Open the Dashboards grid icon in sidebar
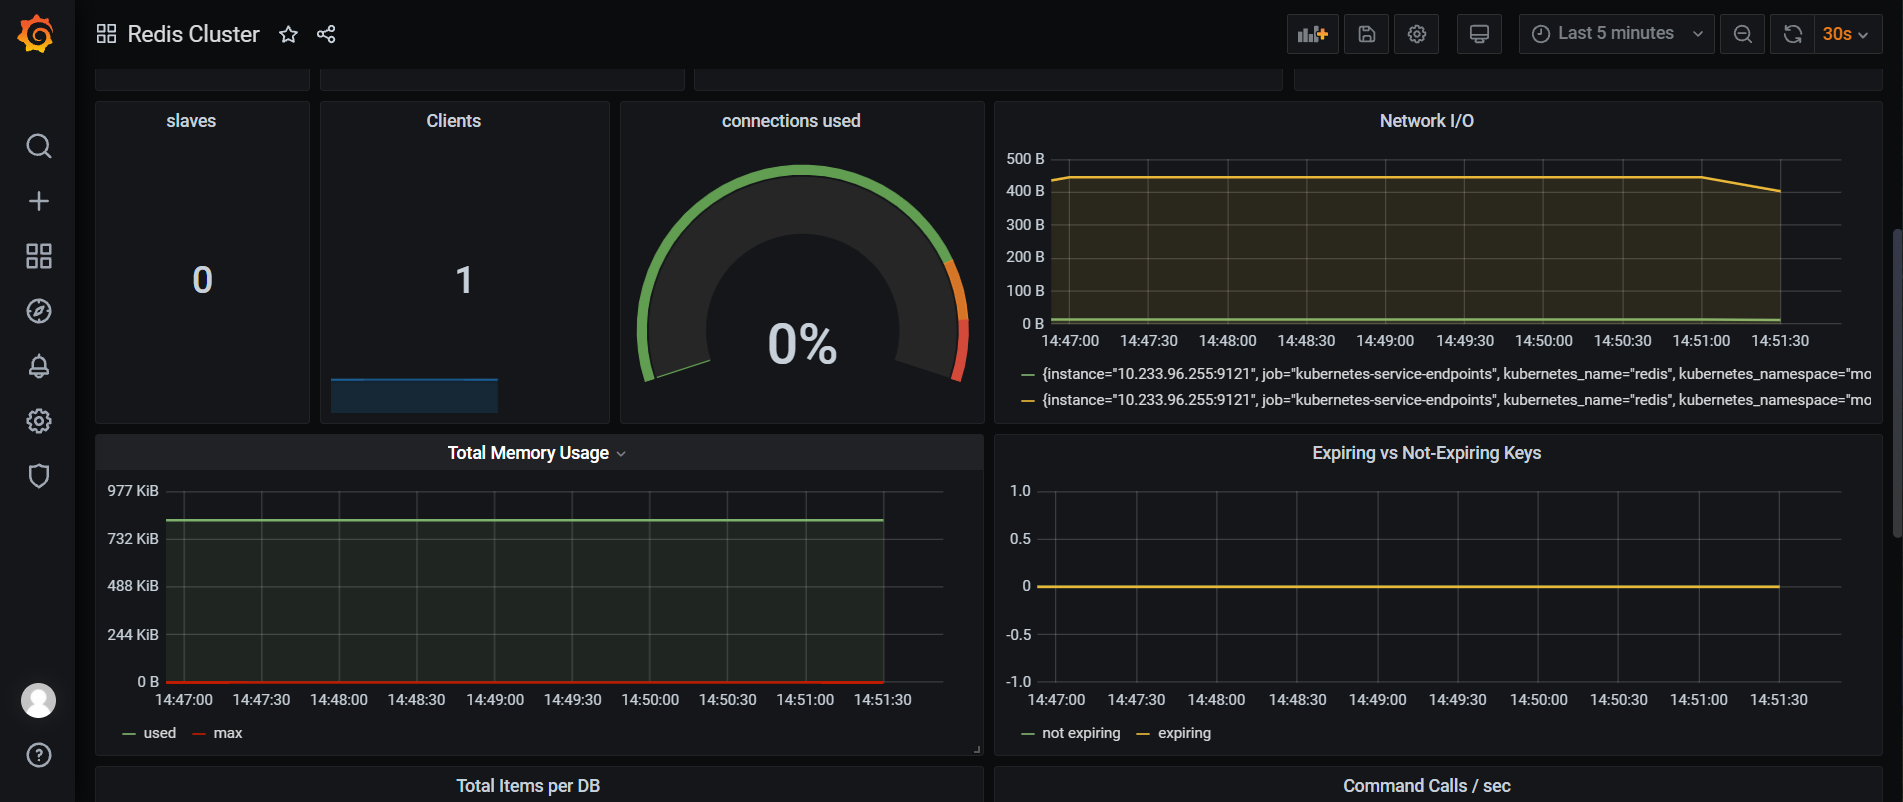Screen dimensions: 1903x802 pos(38,256)
